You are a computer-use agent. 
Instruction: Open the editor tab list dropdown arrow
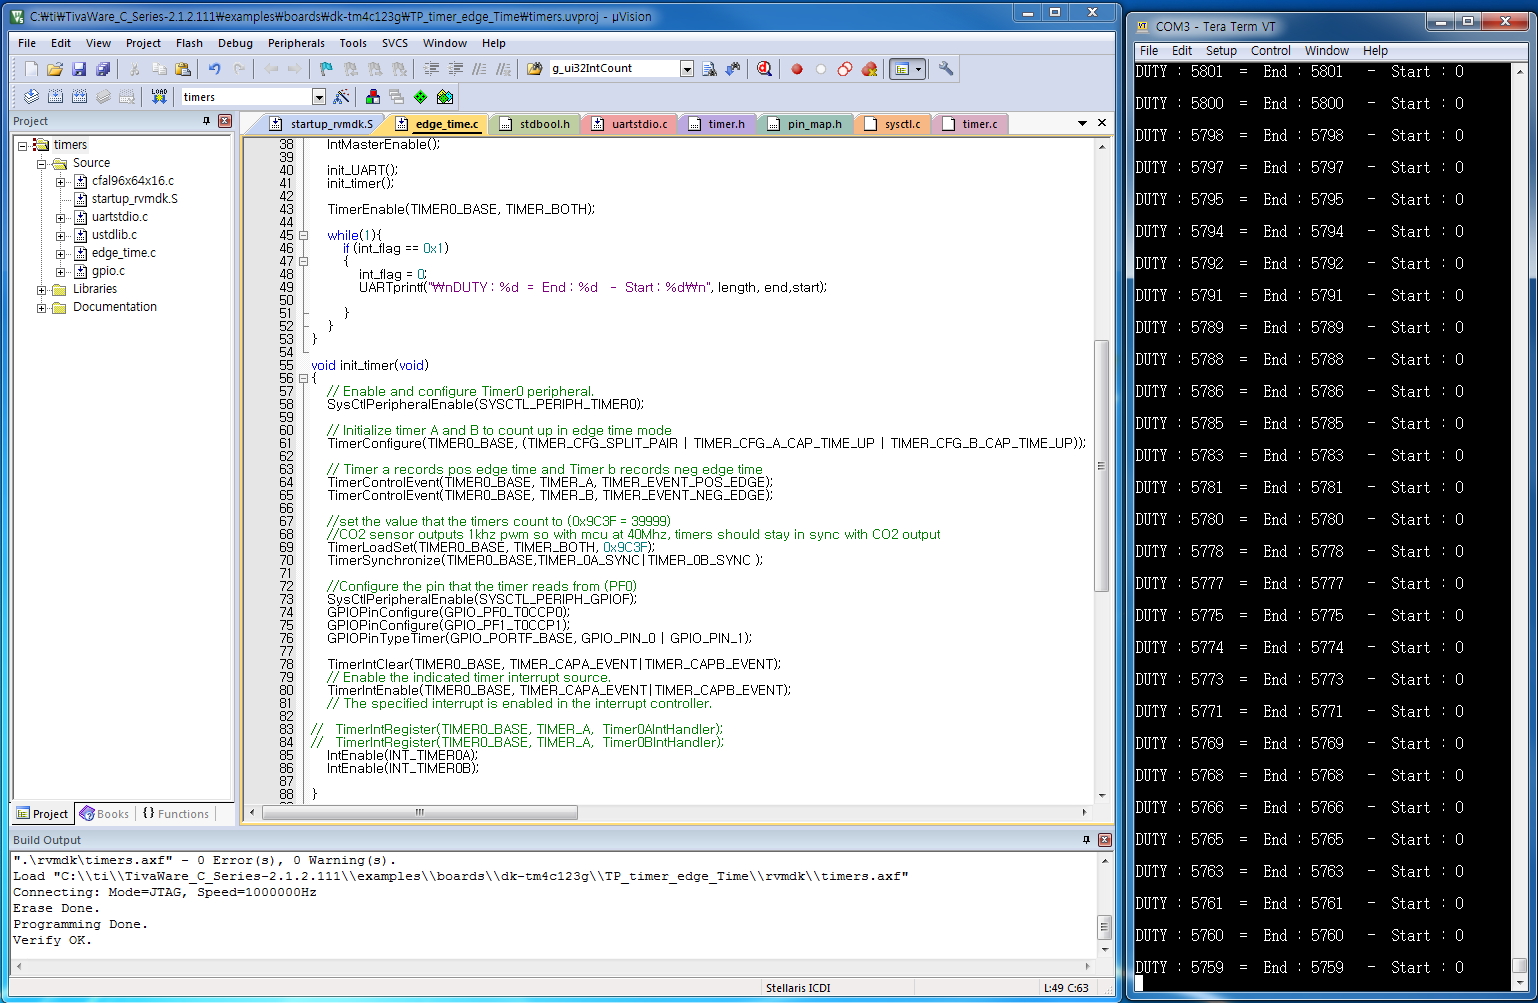tap(1082, 123)
